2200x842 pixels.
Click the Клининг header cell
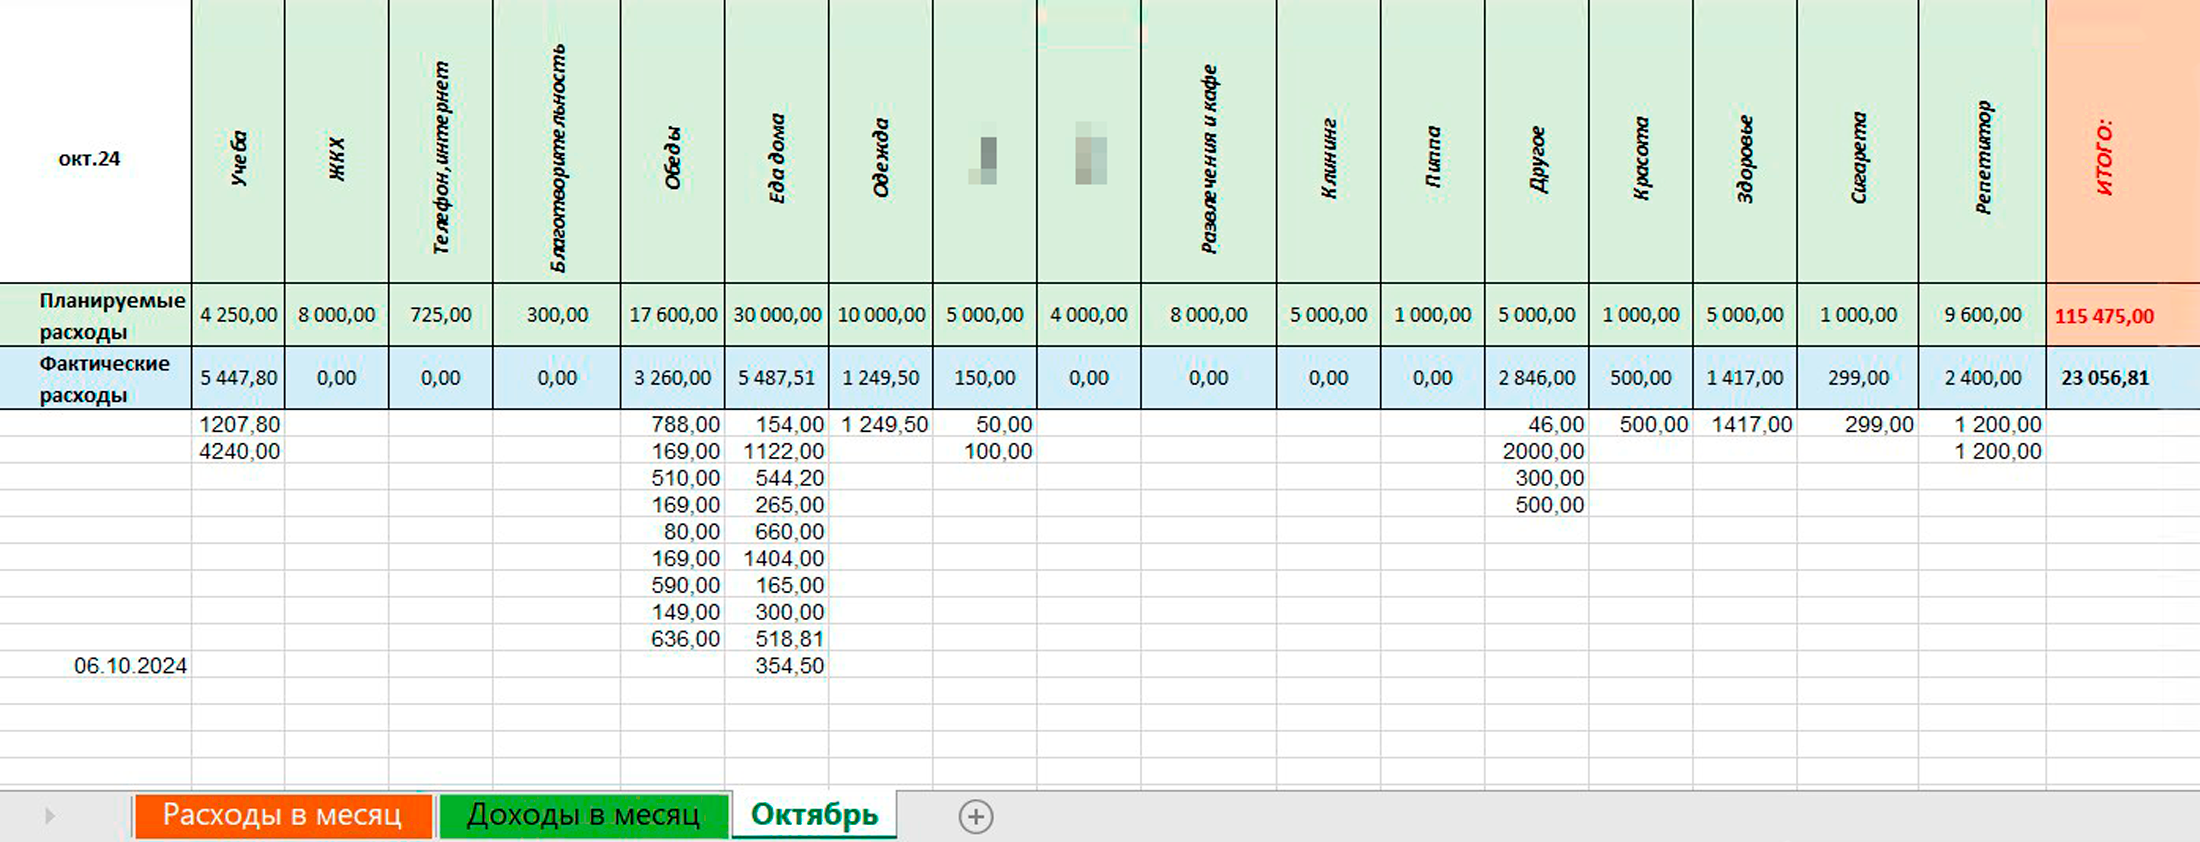click(x=1328, y=141)
